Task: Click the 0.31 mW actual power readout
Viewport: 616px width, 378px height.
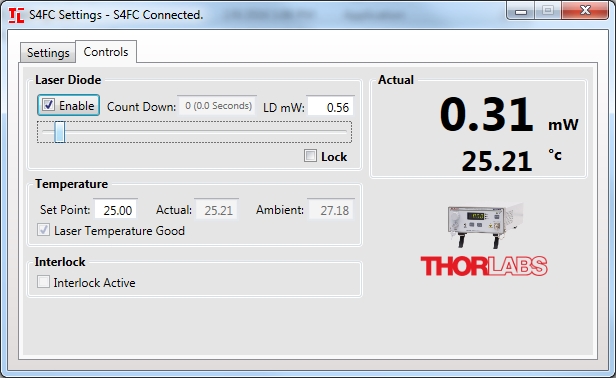Action: 509,115
